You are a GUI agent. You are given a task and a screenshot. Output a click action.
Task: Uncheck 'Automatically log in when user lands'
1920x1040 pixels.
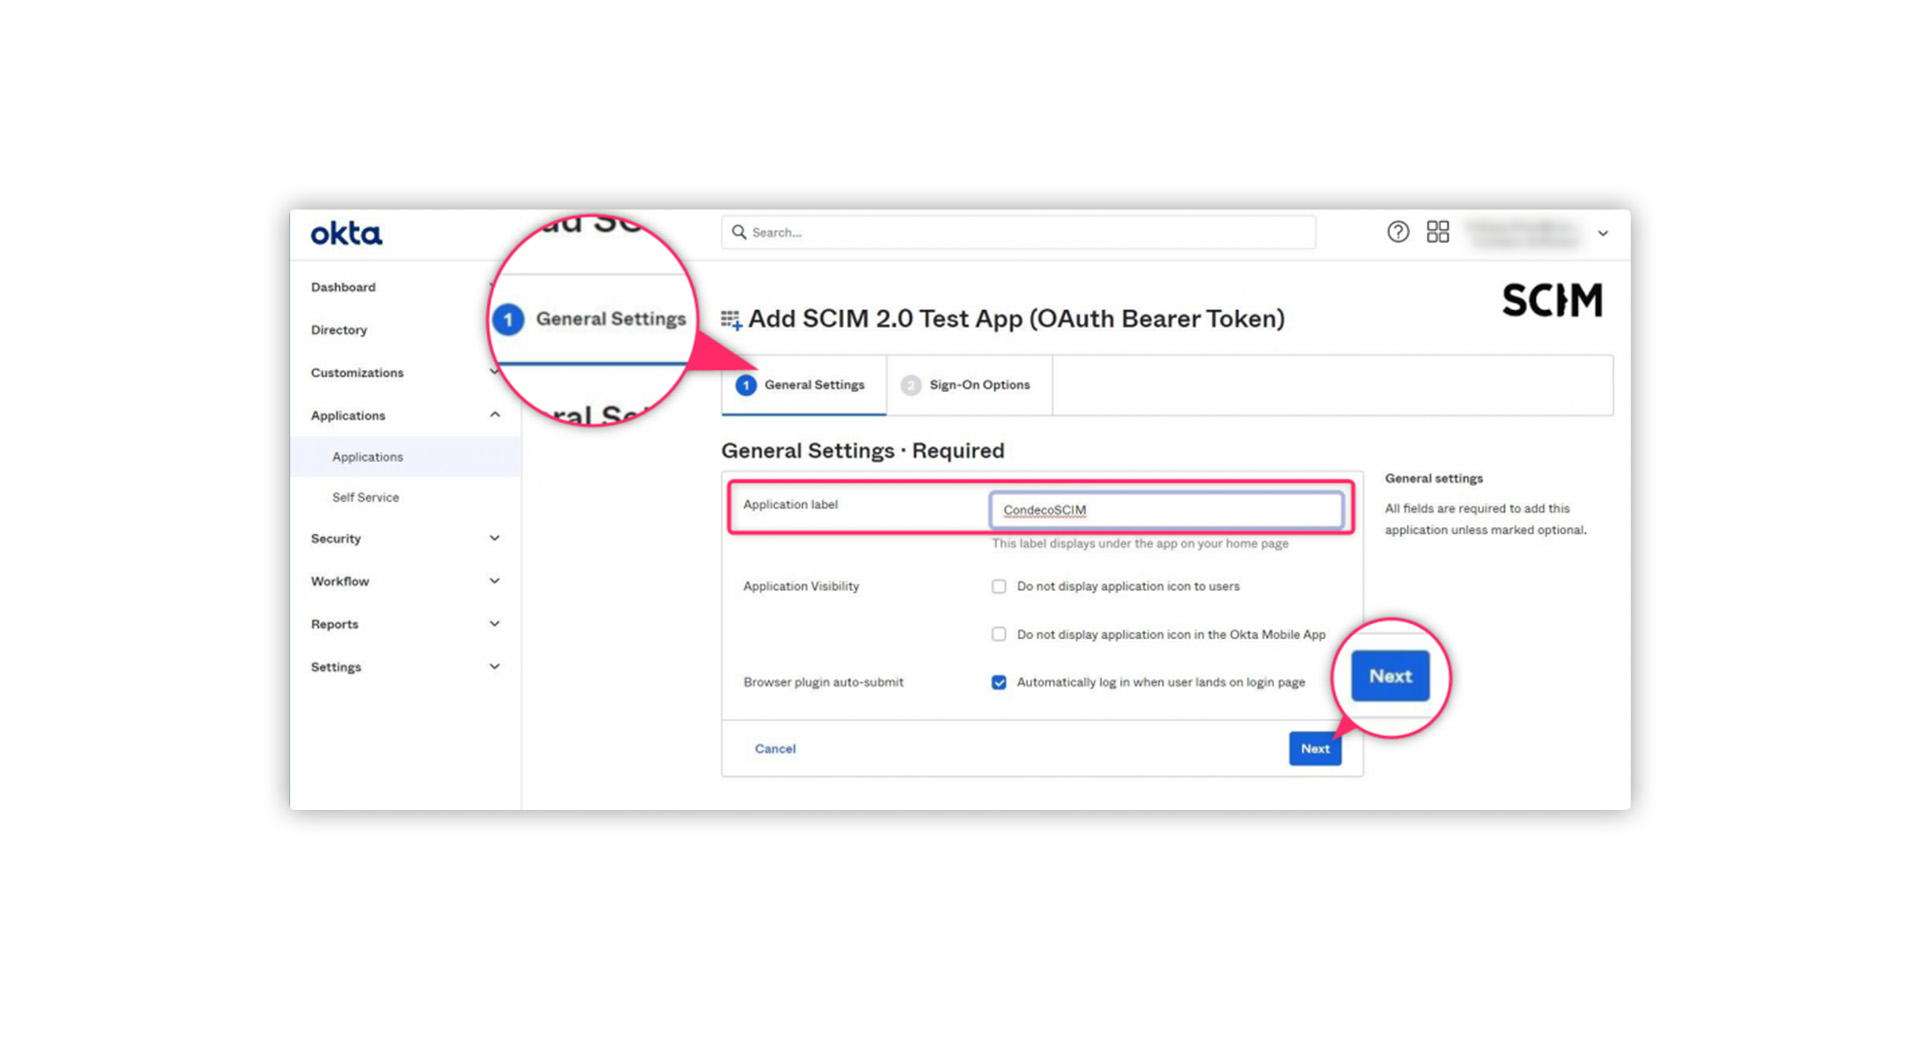(x=998, y=682)
